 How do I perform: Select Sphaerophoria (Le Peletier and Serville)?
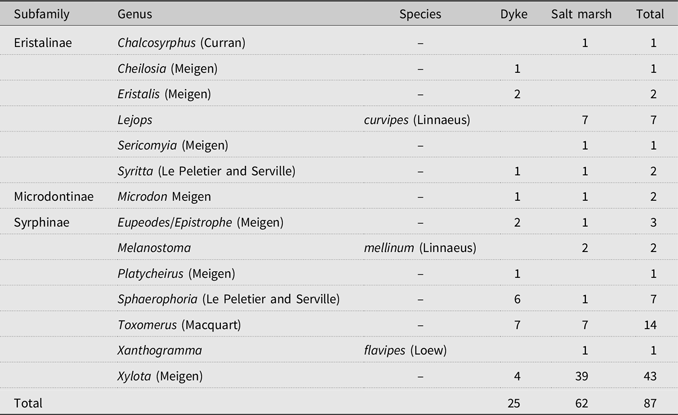[228, 299]
